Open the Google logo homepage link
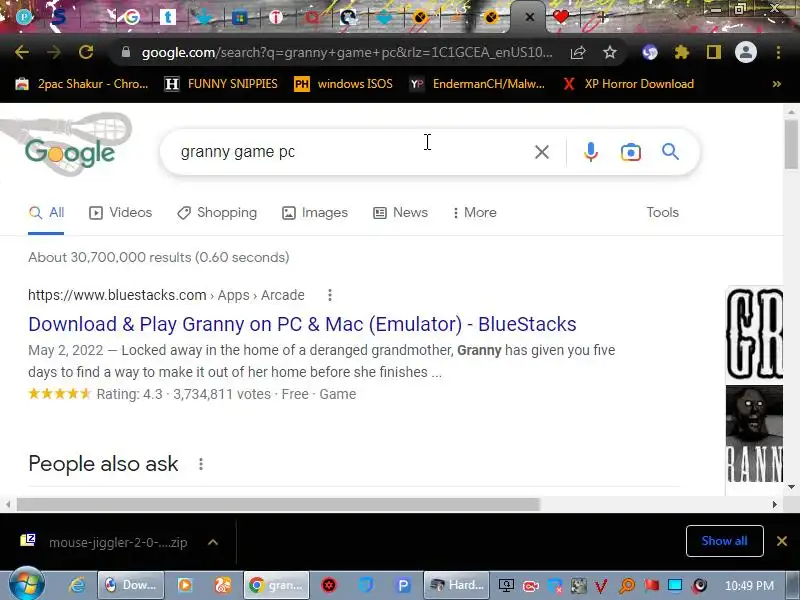The image size is (800, 600). click(x=70, y=152)
